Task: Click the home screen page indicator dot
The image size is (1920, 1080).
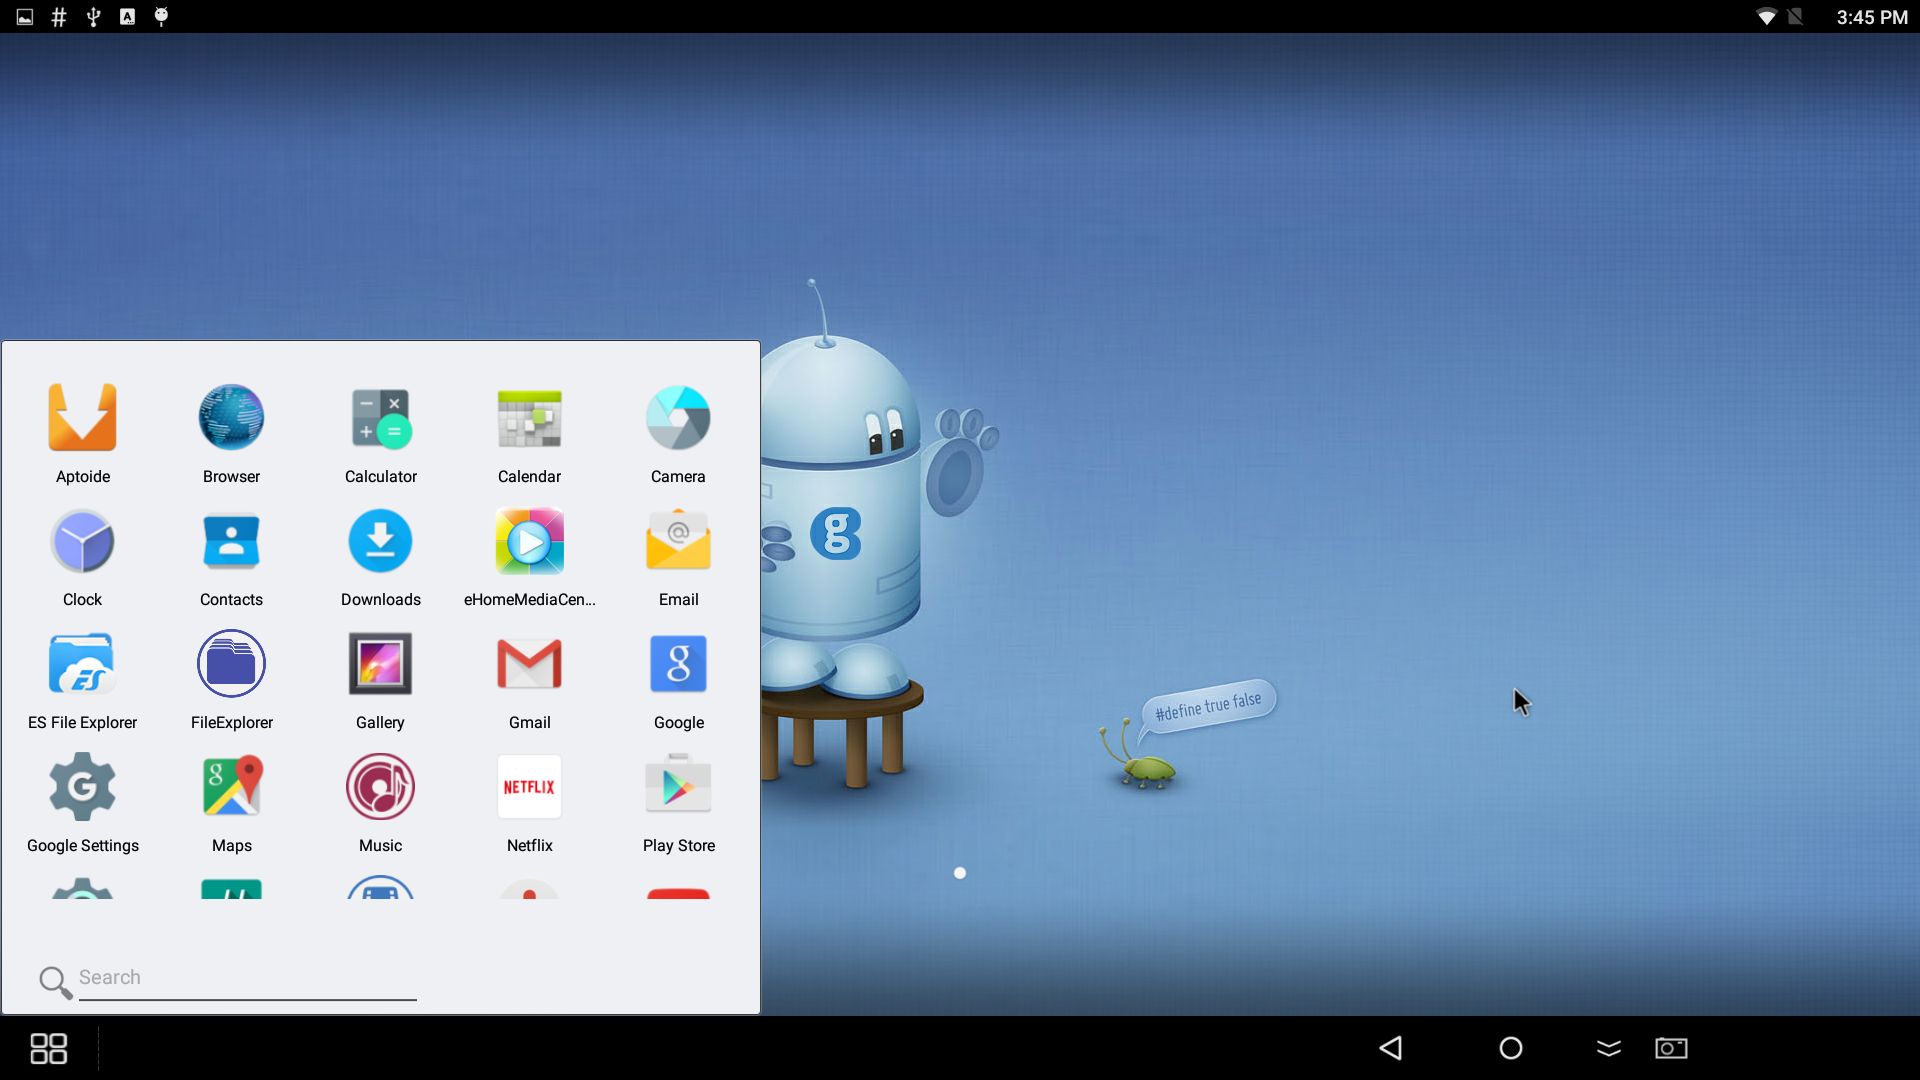Action: pyautogui.click(x=960, y=873)
